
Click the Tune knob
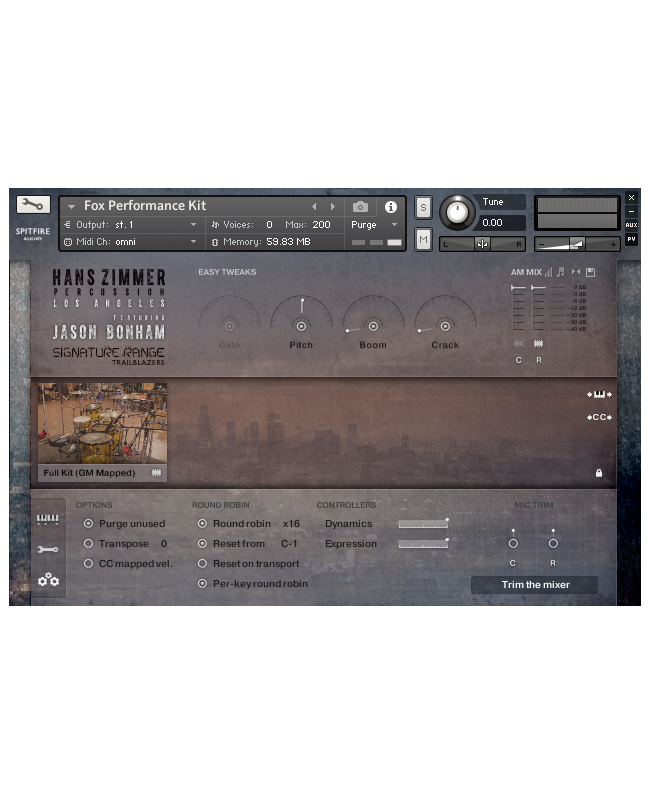457,212
